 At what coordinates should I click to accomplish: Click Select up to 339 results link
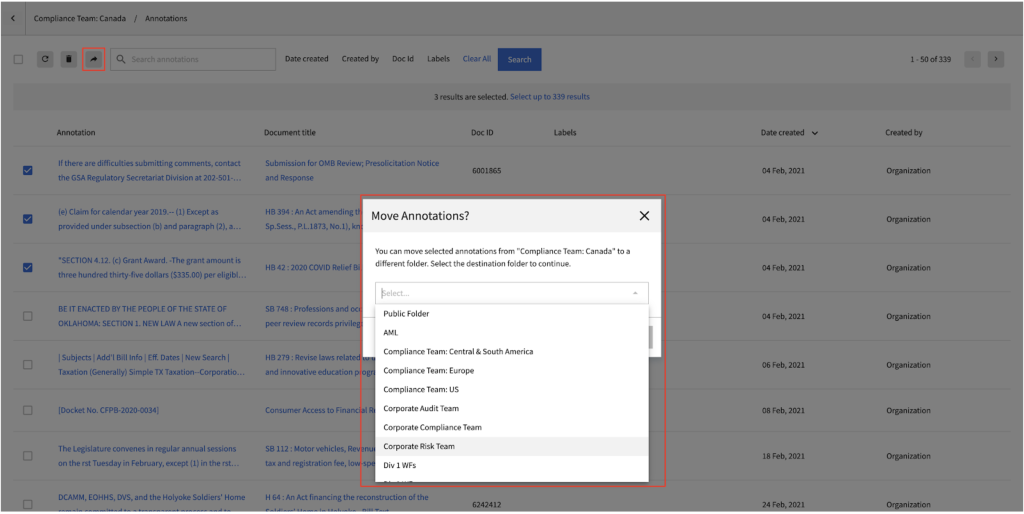tap(550, 97)
